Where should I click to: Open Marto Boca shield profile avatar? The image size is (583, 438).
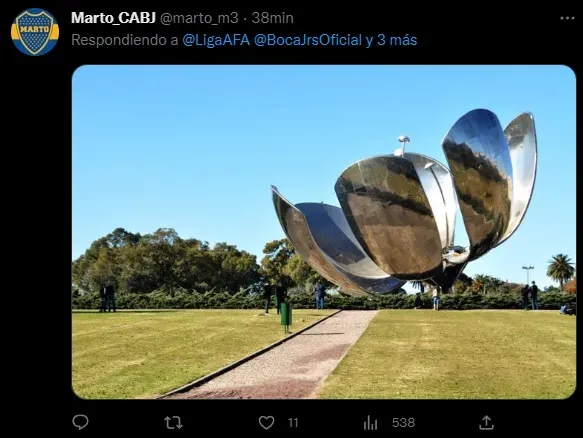pyautogui.click(x=35, y=32)
